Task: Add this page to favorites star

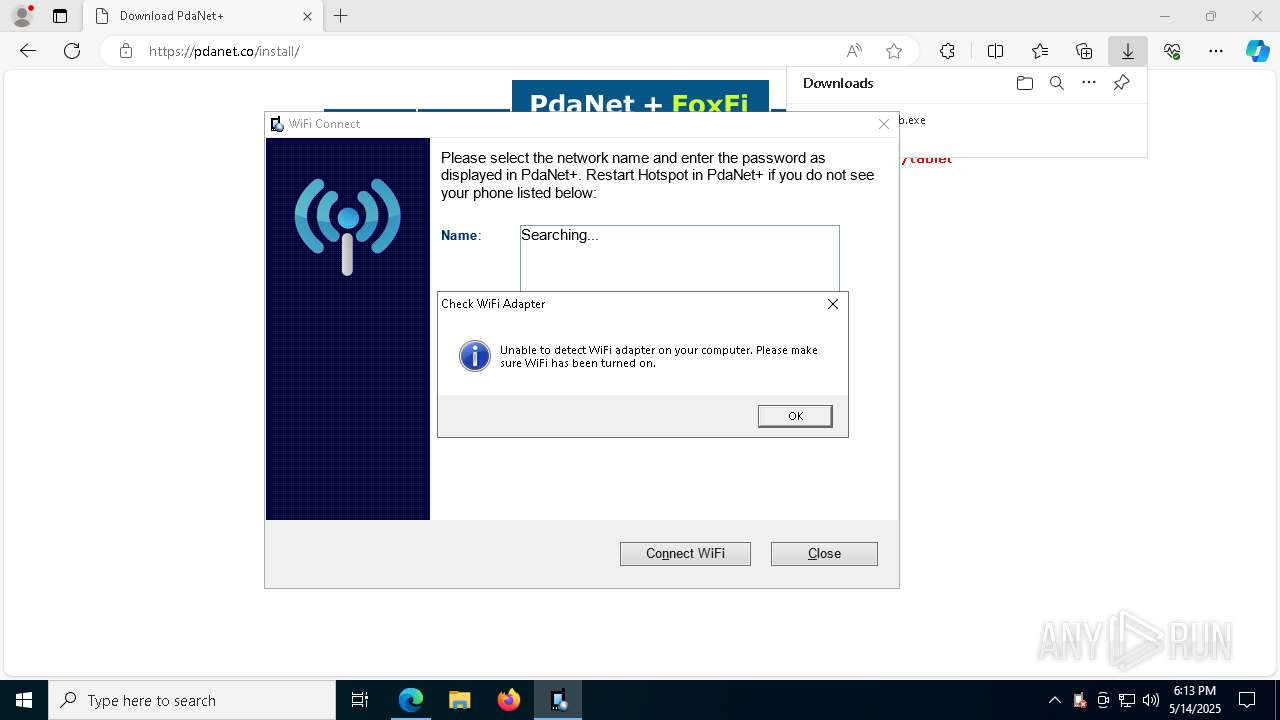Action: tap(894, 51)
